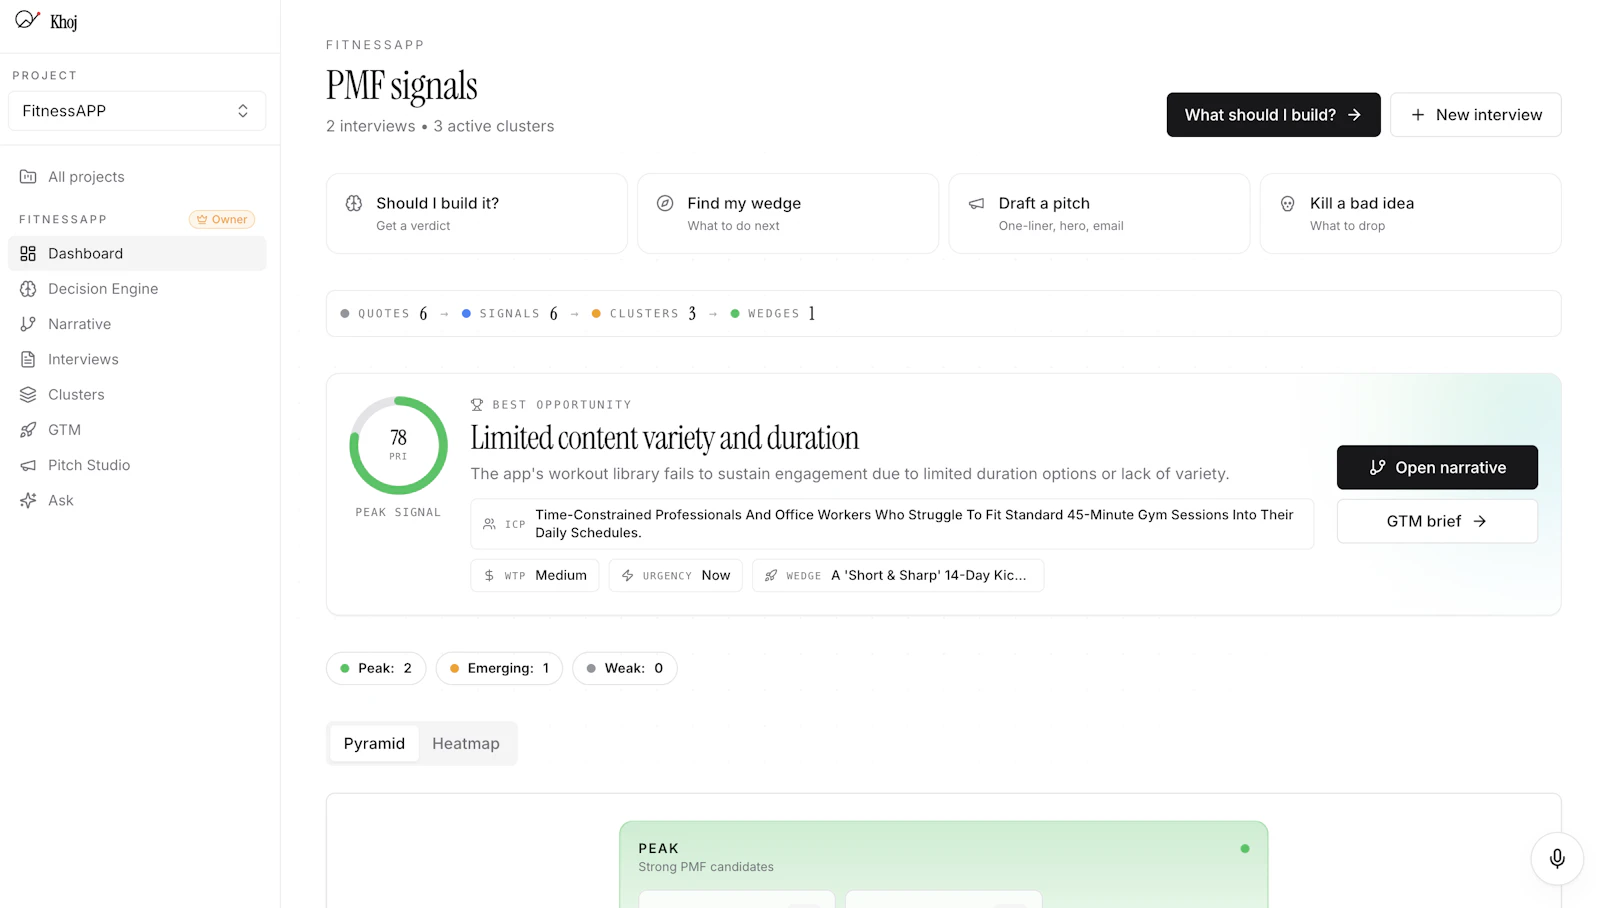Open Kill a bad idea card
The height and width of the screenshot is (908, 1600).
(x=1411, y=213)
